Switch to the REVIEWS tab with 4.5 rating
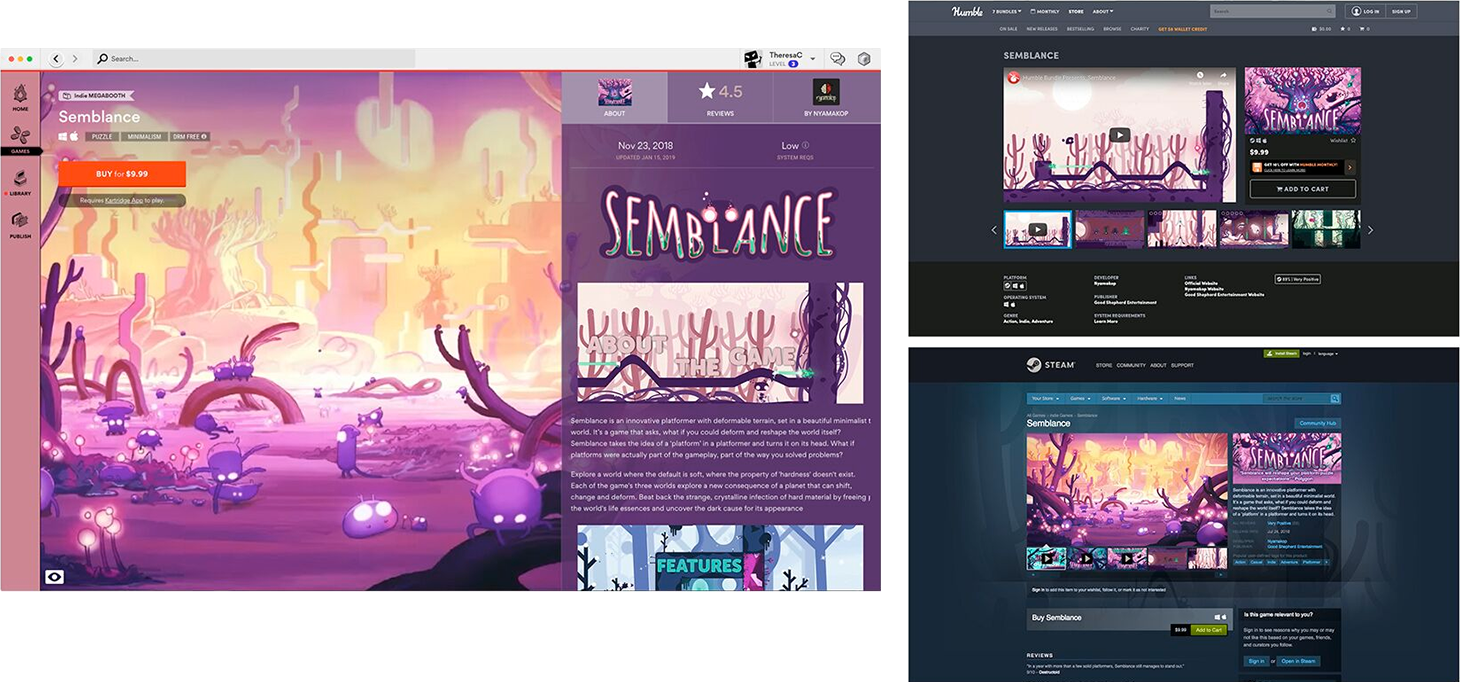 pyautogui.click(x=720, y=97)
